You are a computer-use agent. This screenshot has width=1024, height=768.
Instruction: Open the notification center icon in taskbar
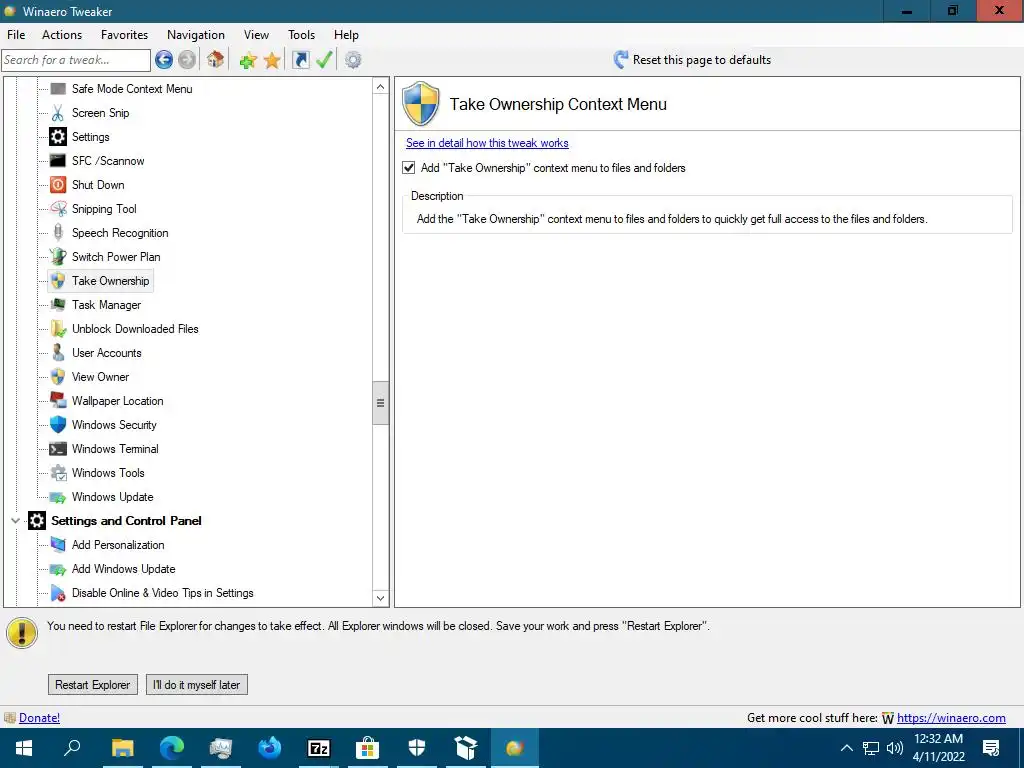[991, 748]
